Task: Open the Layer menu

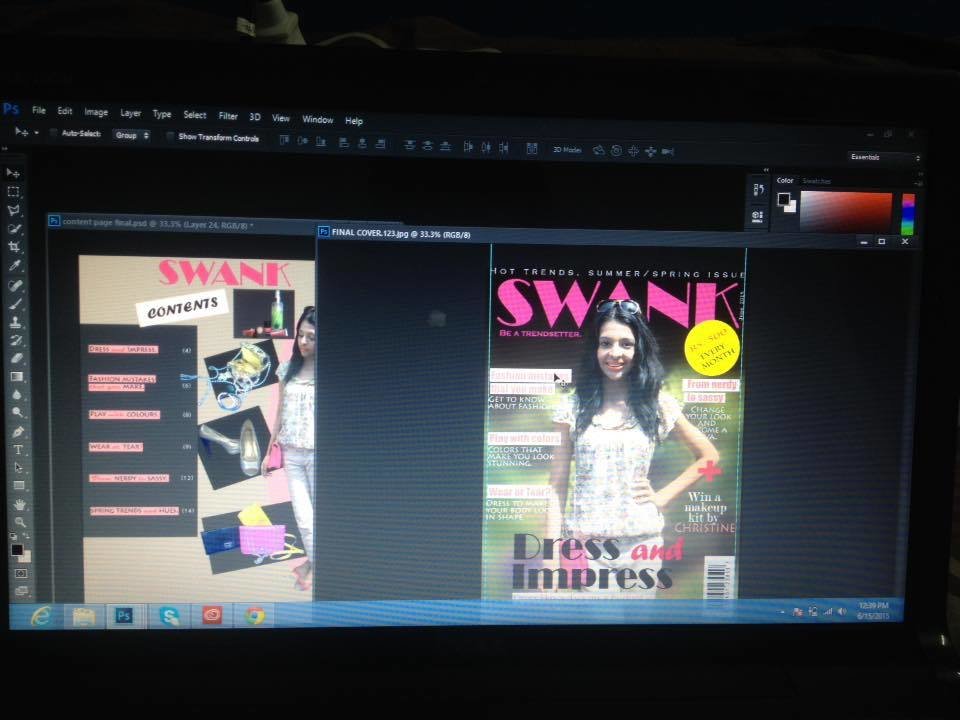Action: pos(130,113)
